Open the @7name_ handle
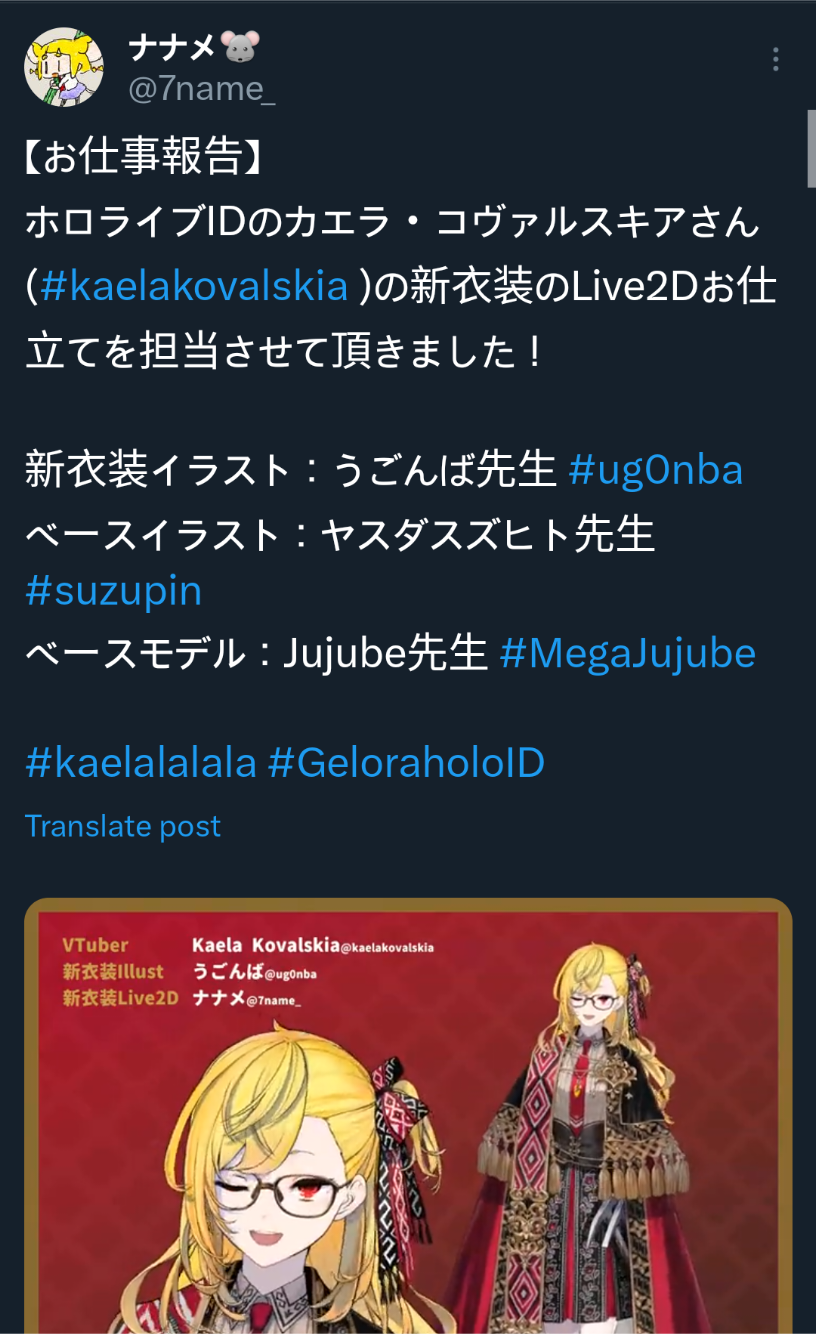This screenshot has width=816, height=1334. click(201, 89)
